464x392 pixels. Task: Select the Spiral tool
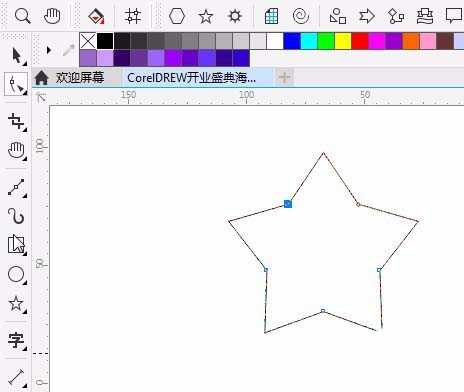[x=300, y=16]
